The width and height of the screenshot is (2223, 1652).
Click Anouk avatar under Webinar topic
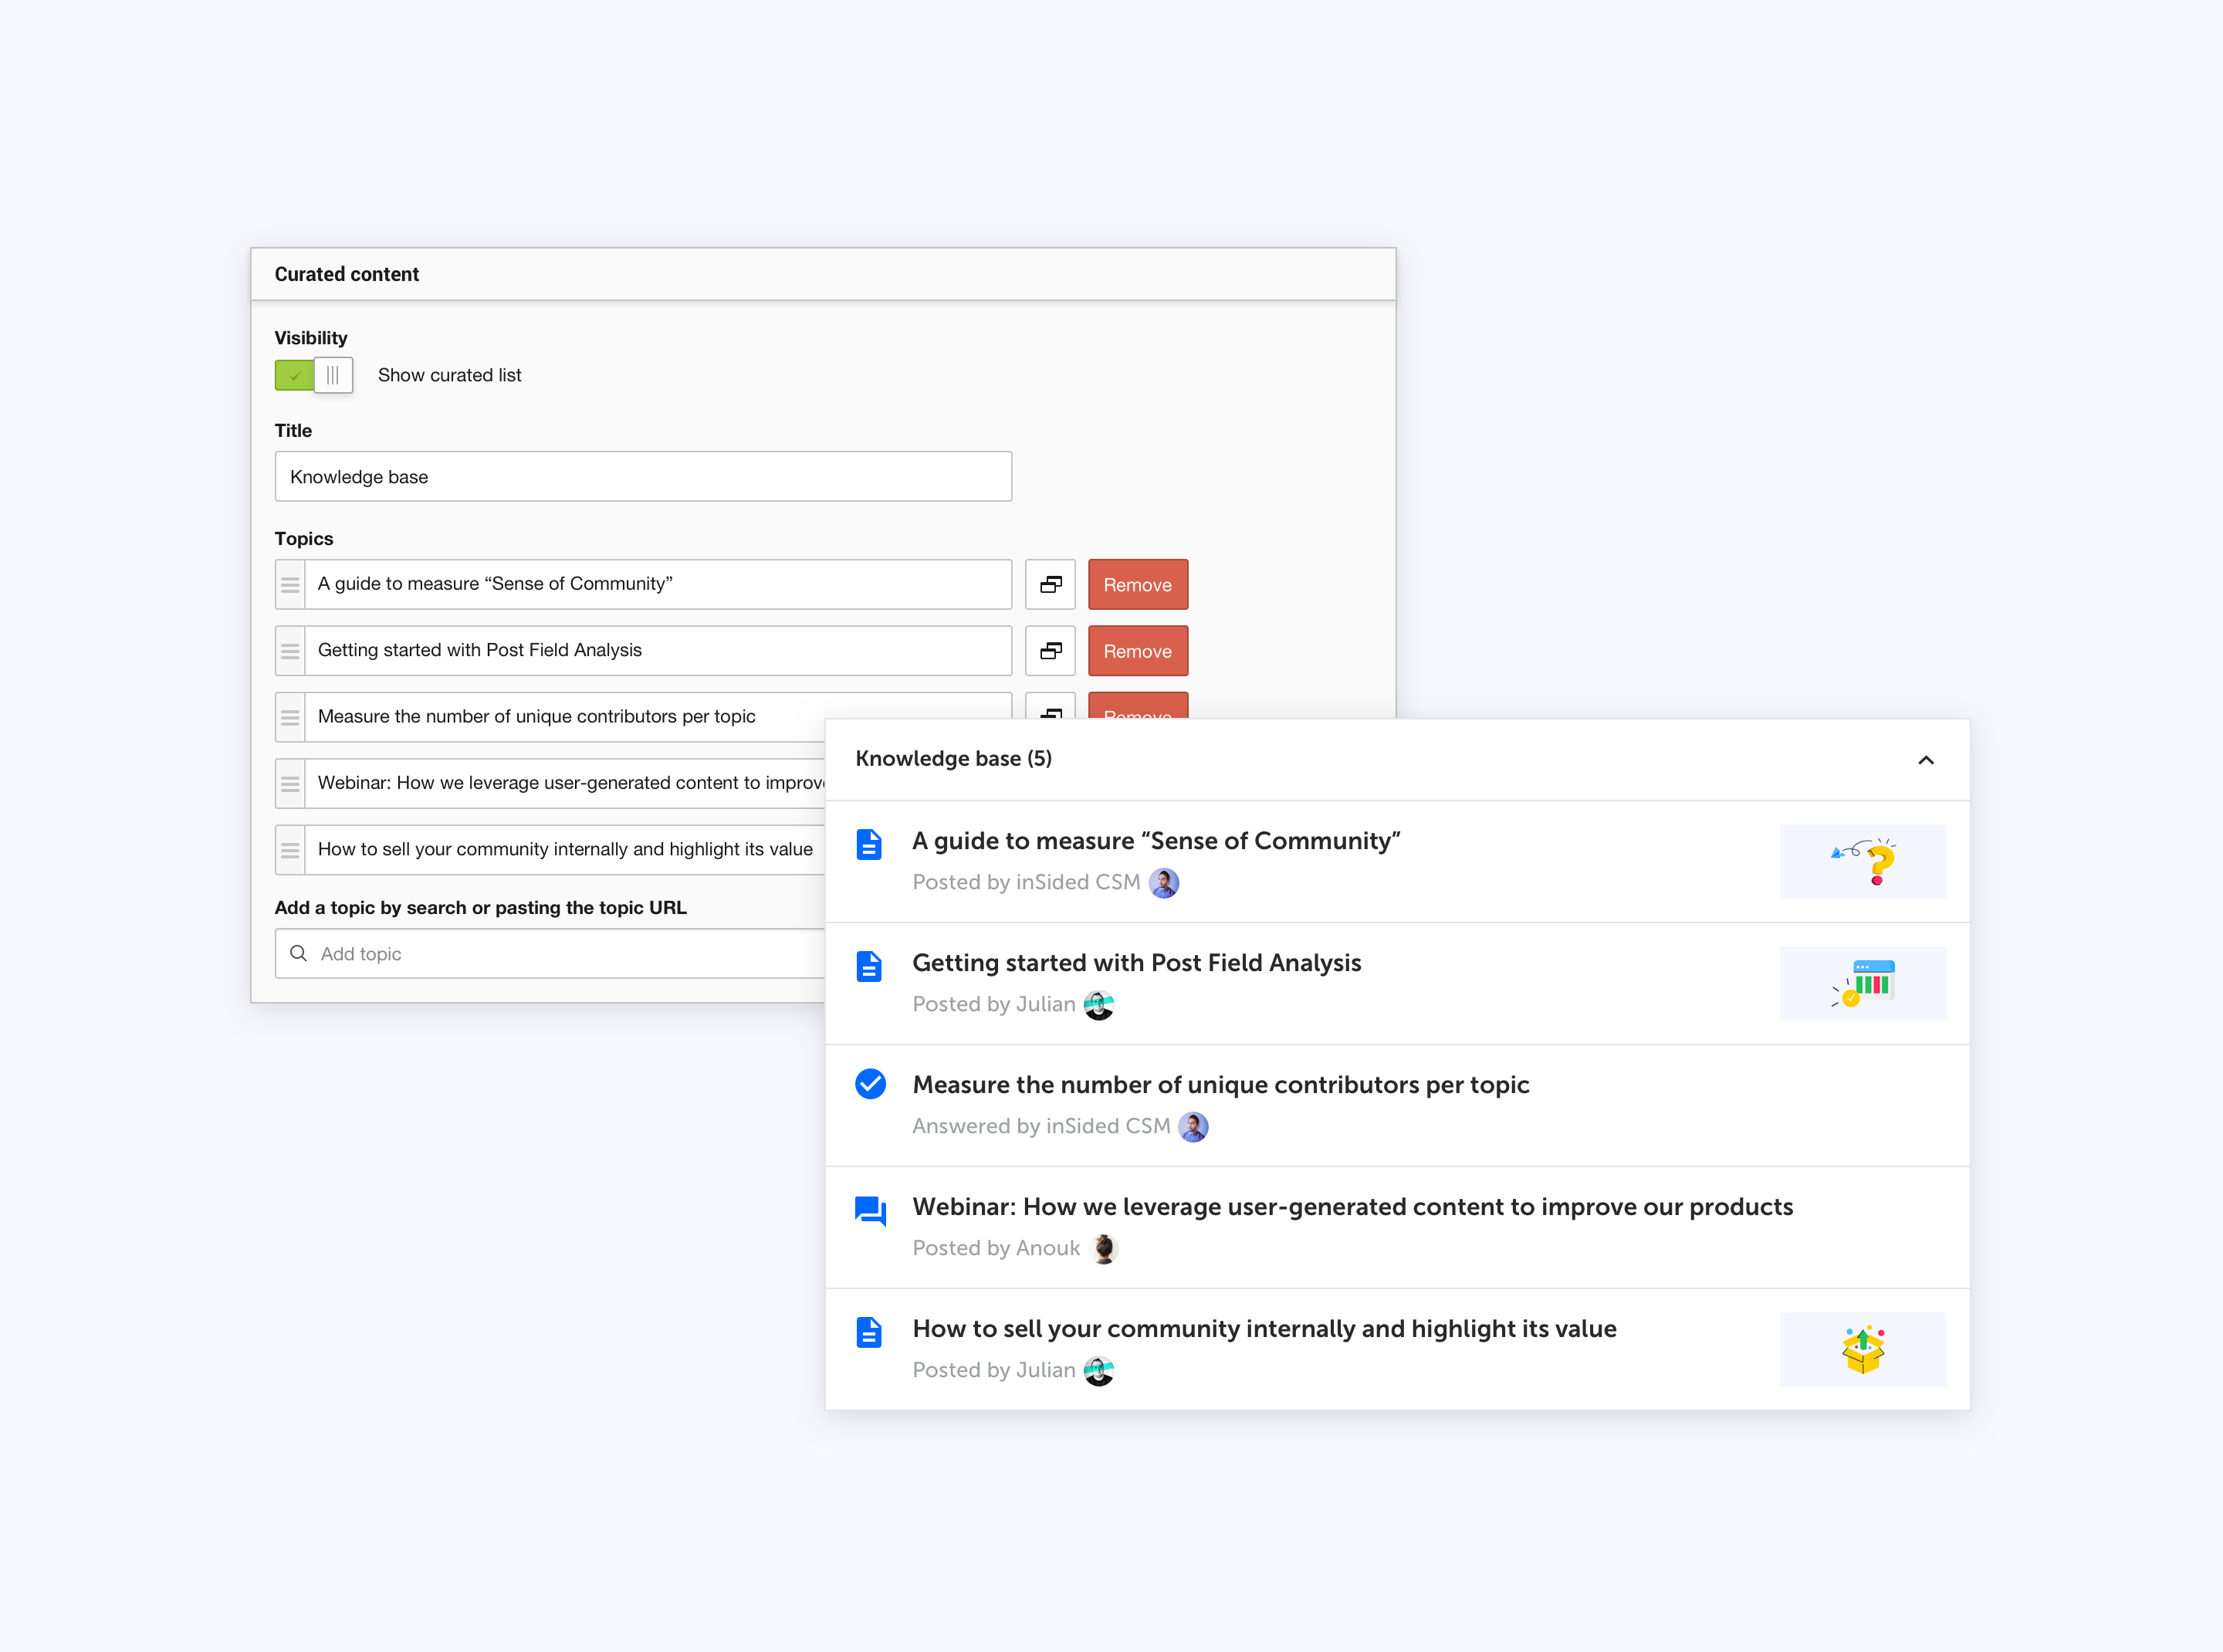(1104, 1249)
